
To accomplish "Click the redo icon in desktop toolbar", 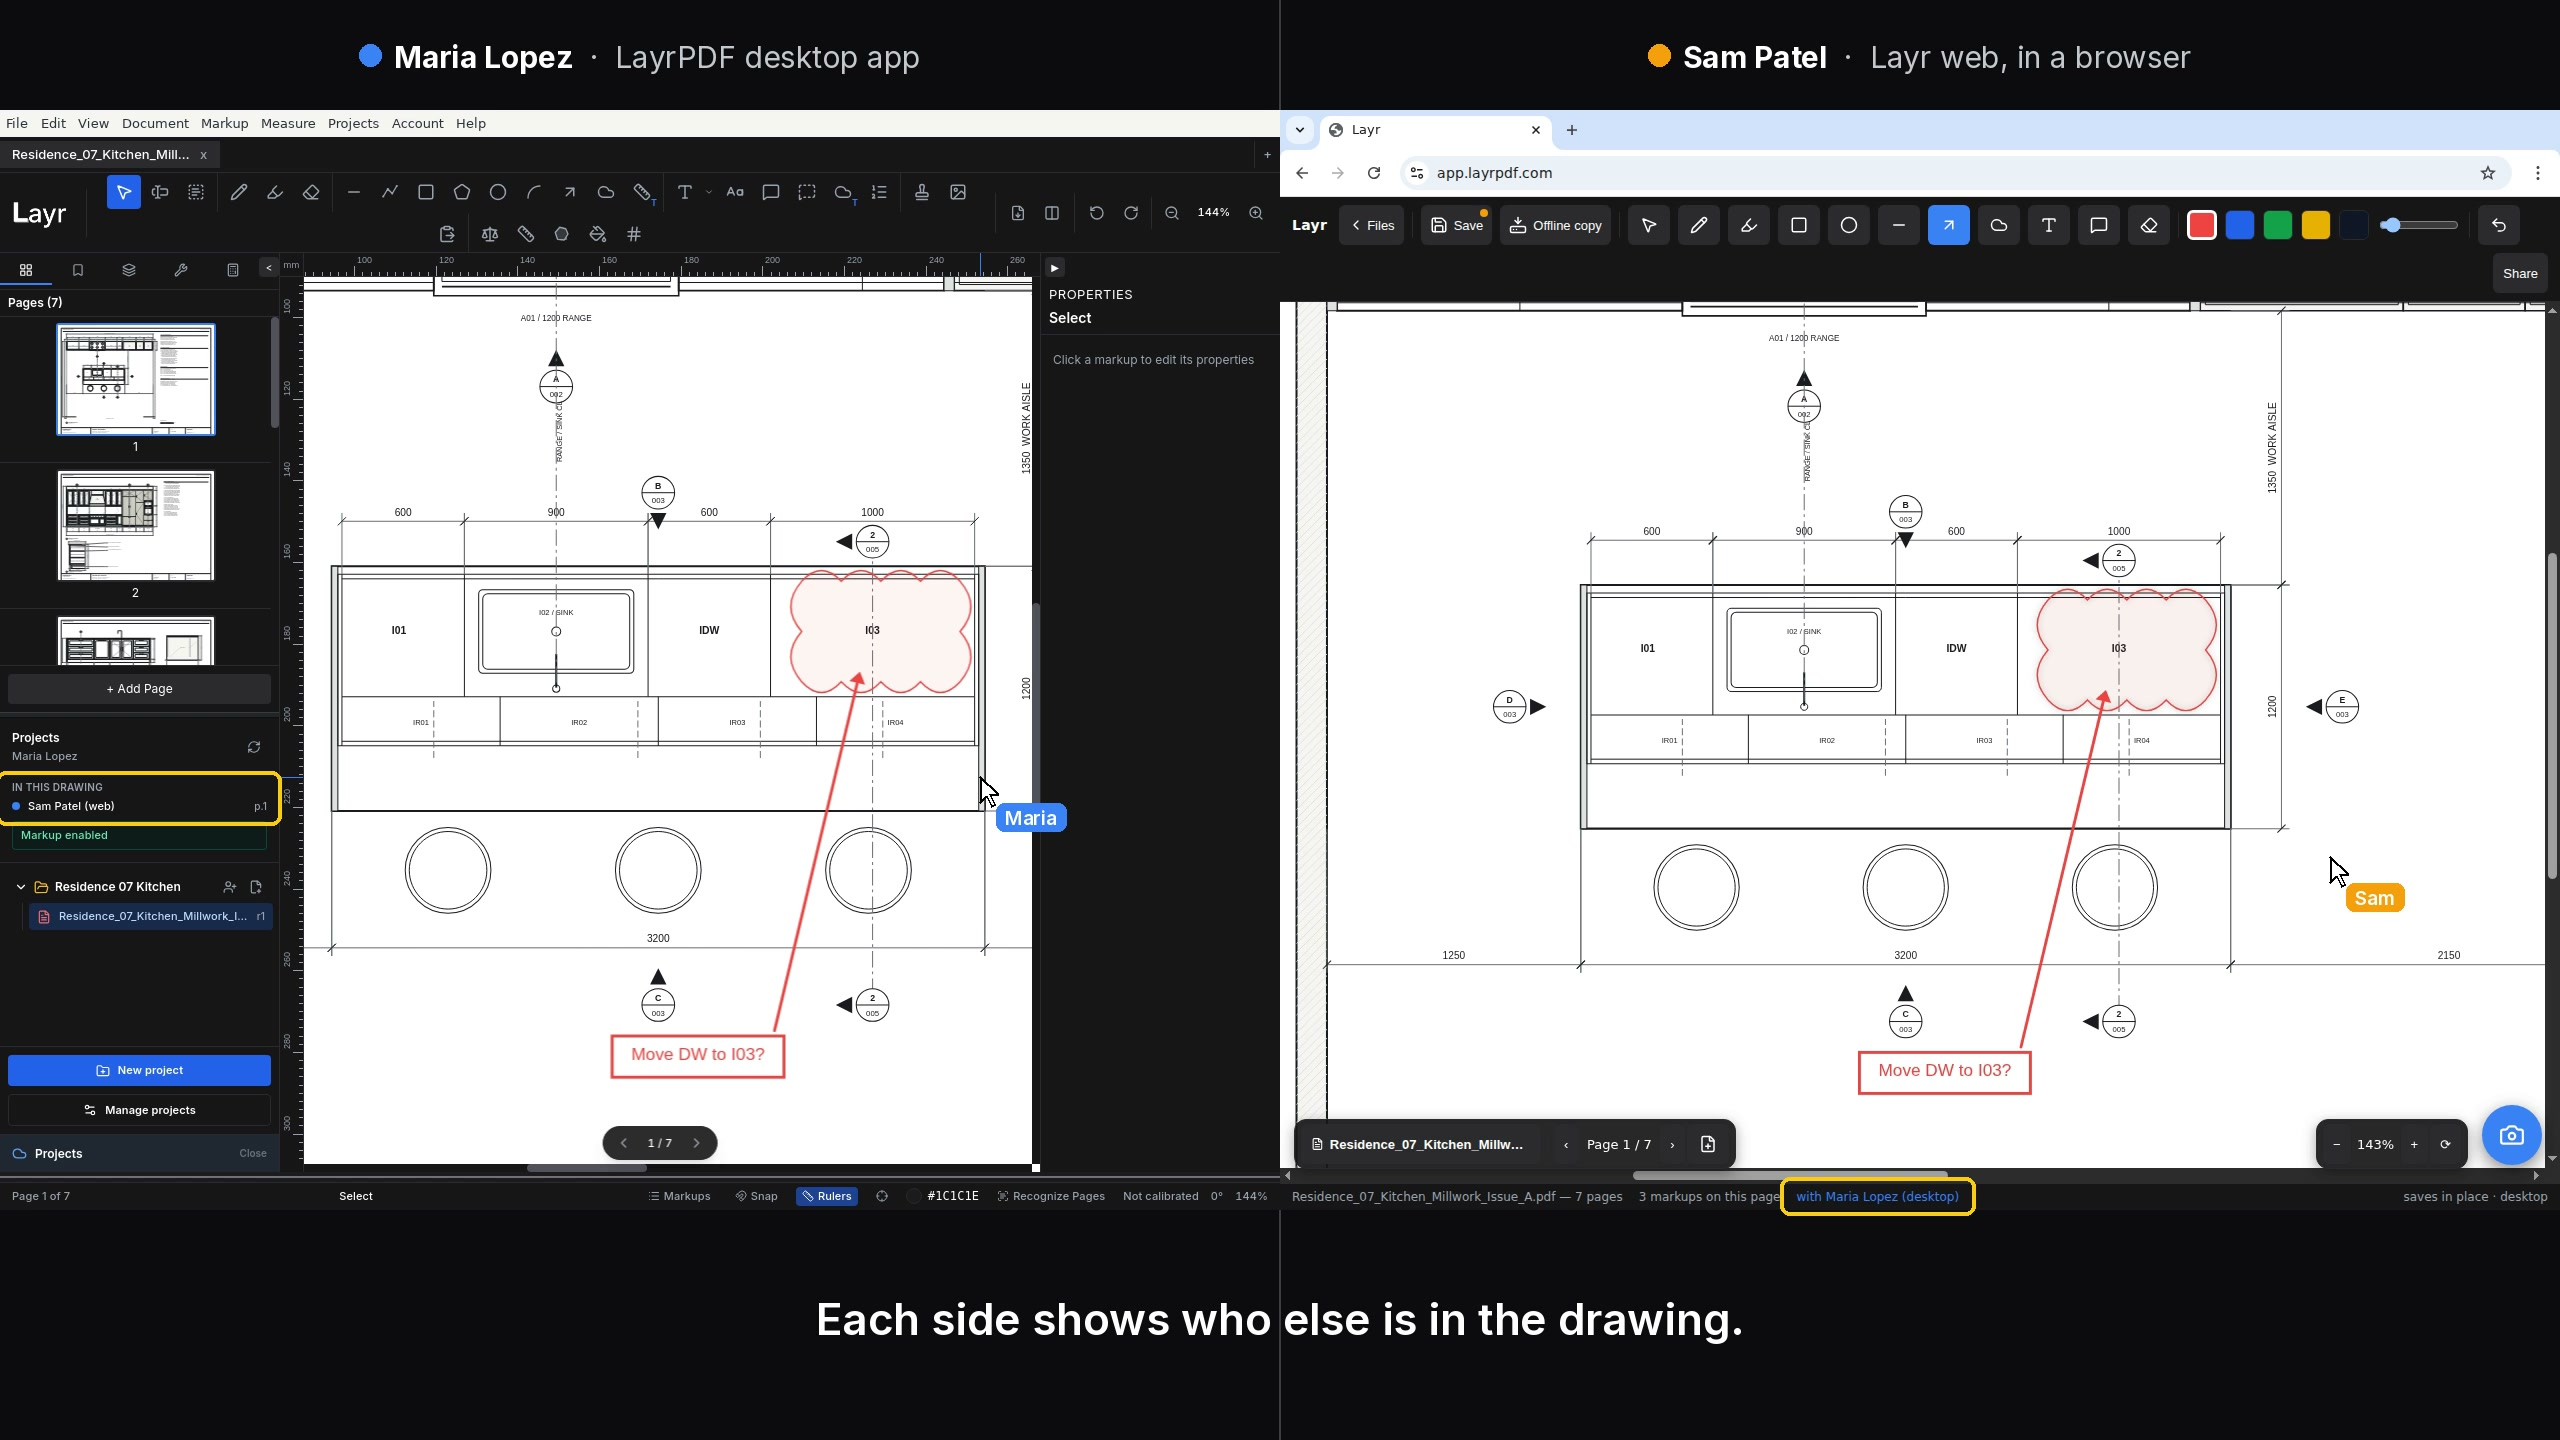I will coord(1130,213).
